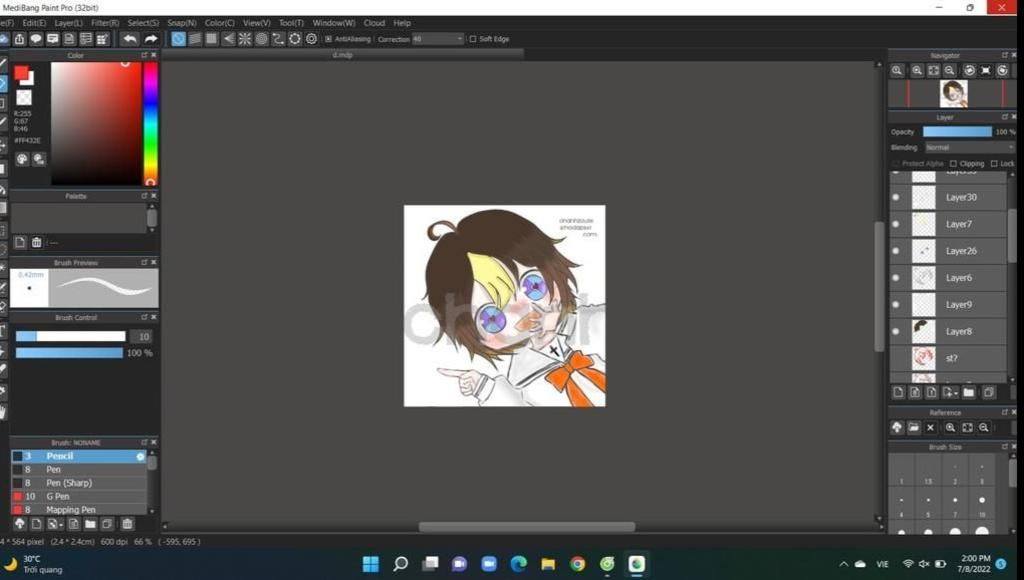
Task: Hide Layer26 visibility dot
Action: 896,251
